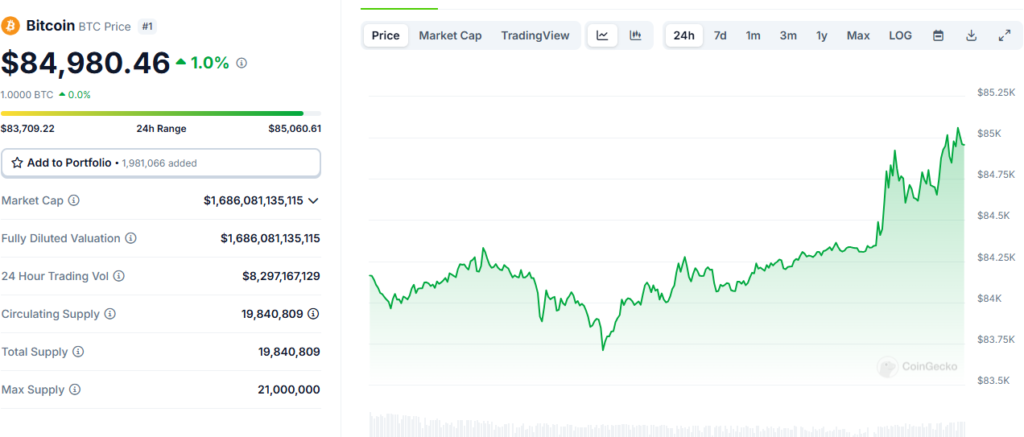Image resolution: width=1024 pixels, height=437 pixels.
Task: Click the 1.0000 BTC conversion text
Action: (x=27, y=95)
